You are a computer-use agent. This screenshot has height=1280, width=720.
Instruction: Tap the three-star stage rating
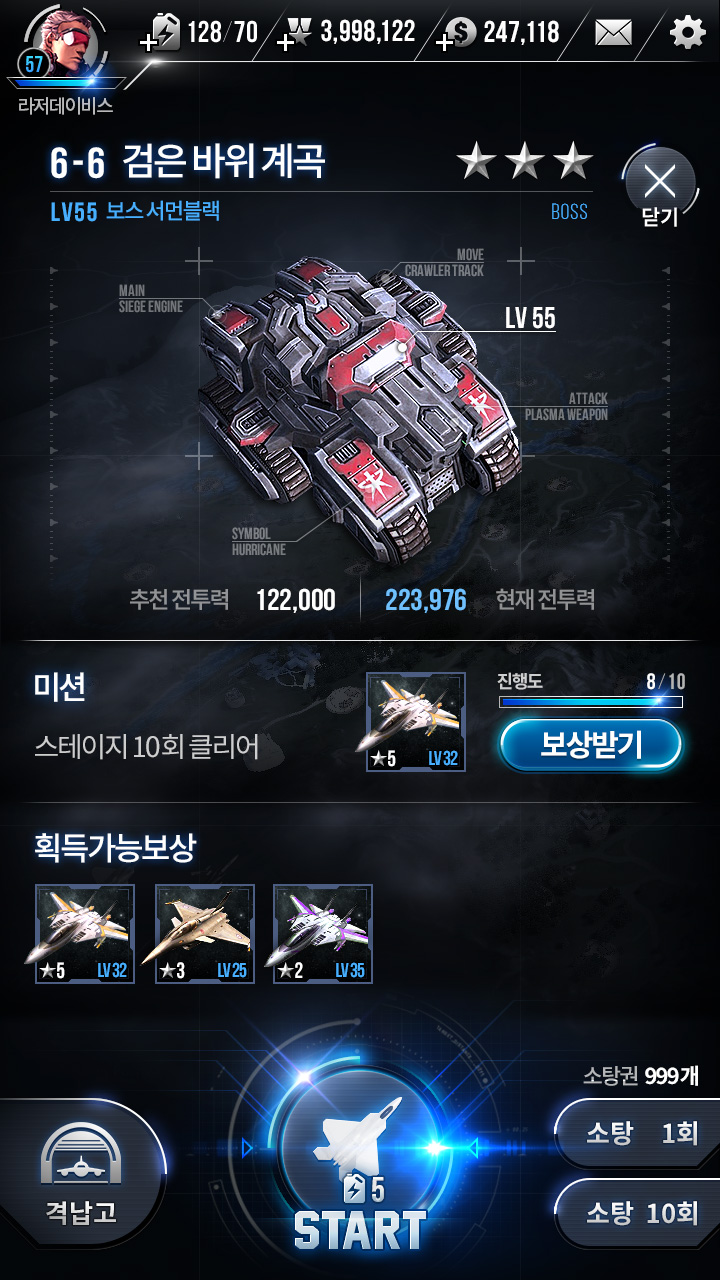525,161
